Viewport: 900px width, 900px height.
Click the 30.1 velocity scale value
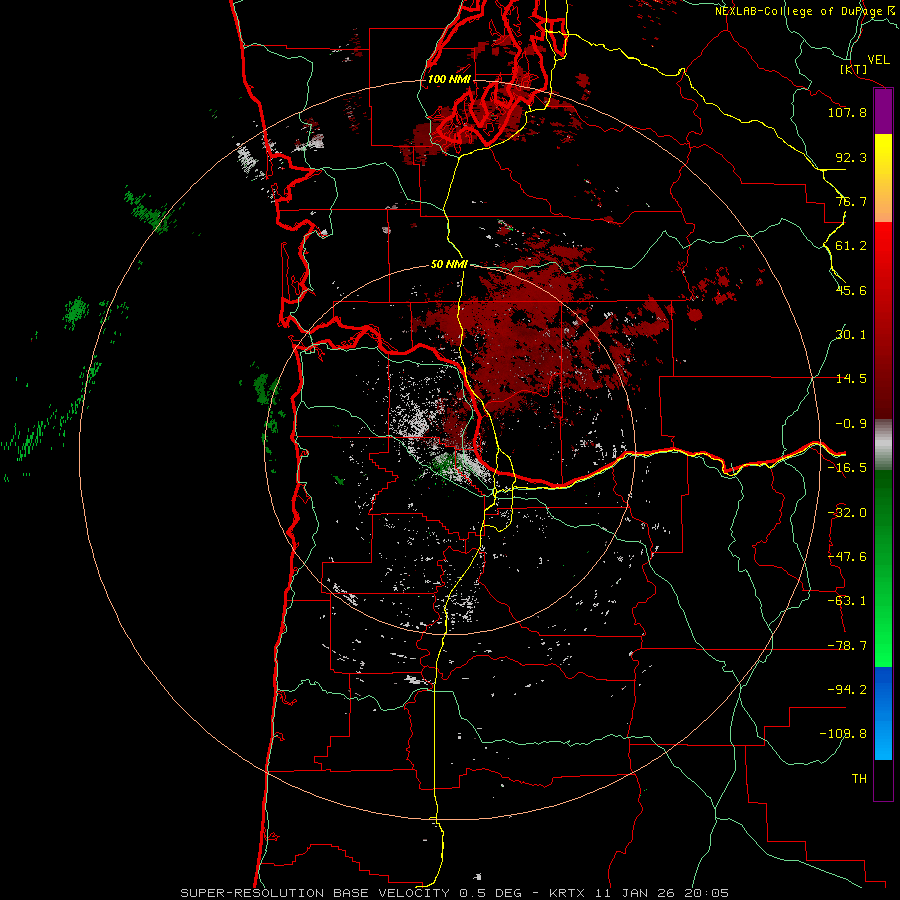pos(851,335)
